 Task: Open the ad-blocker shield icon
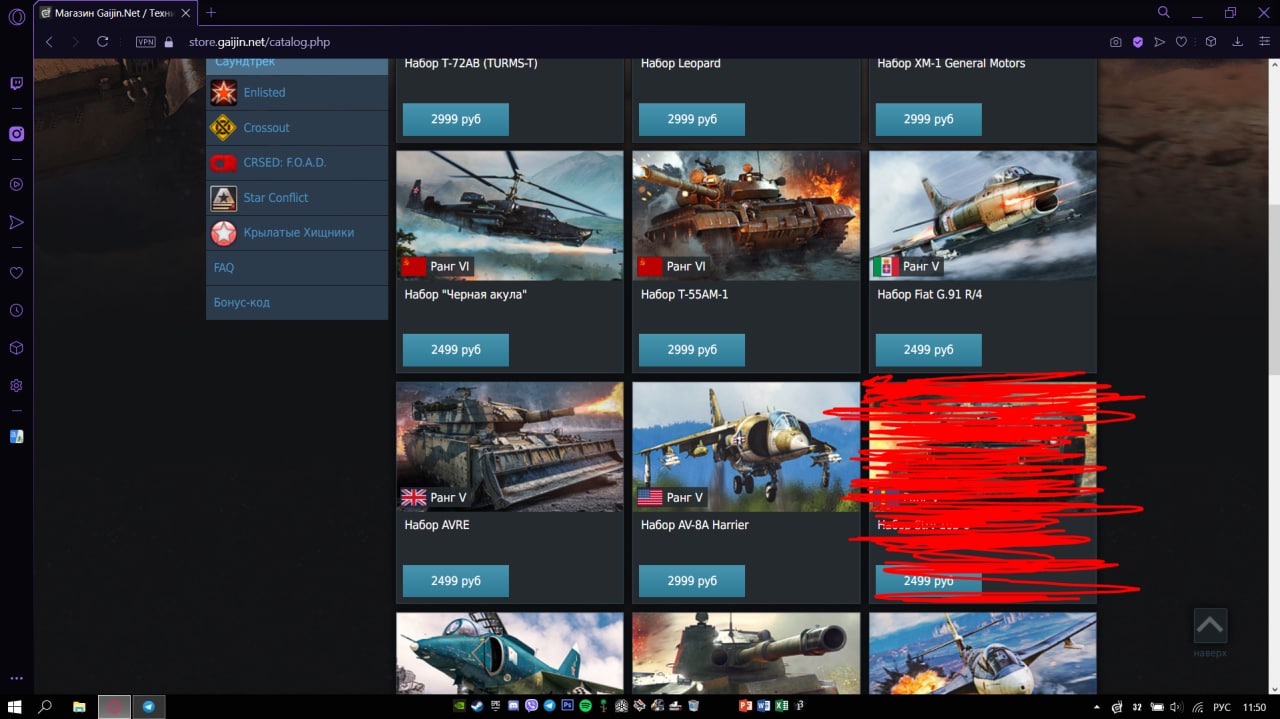click(1137, 42)
